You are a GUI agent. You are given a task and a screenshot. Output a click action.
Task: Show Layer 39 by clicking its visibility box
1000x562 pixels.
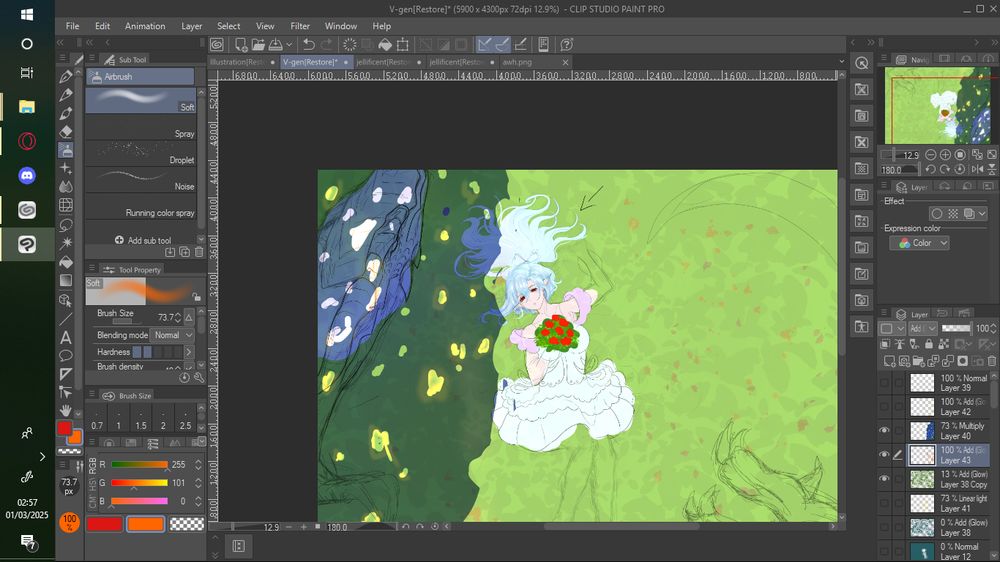tap(884, 382)
